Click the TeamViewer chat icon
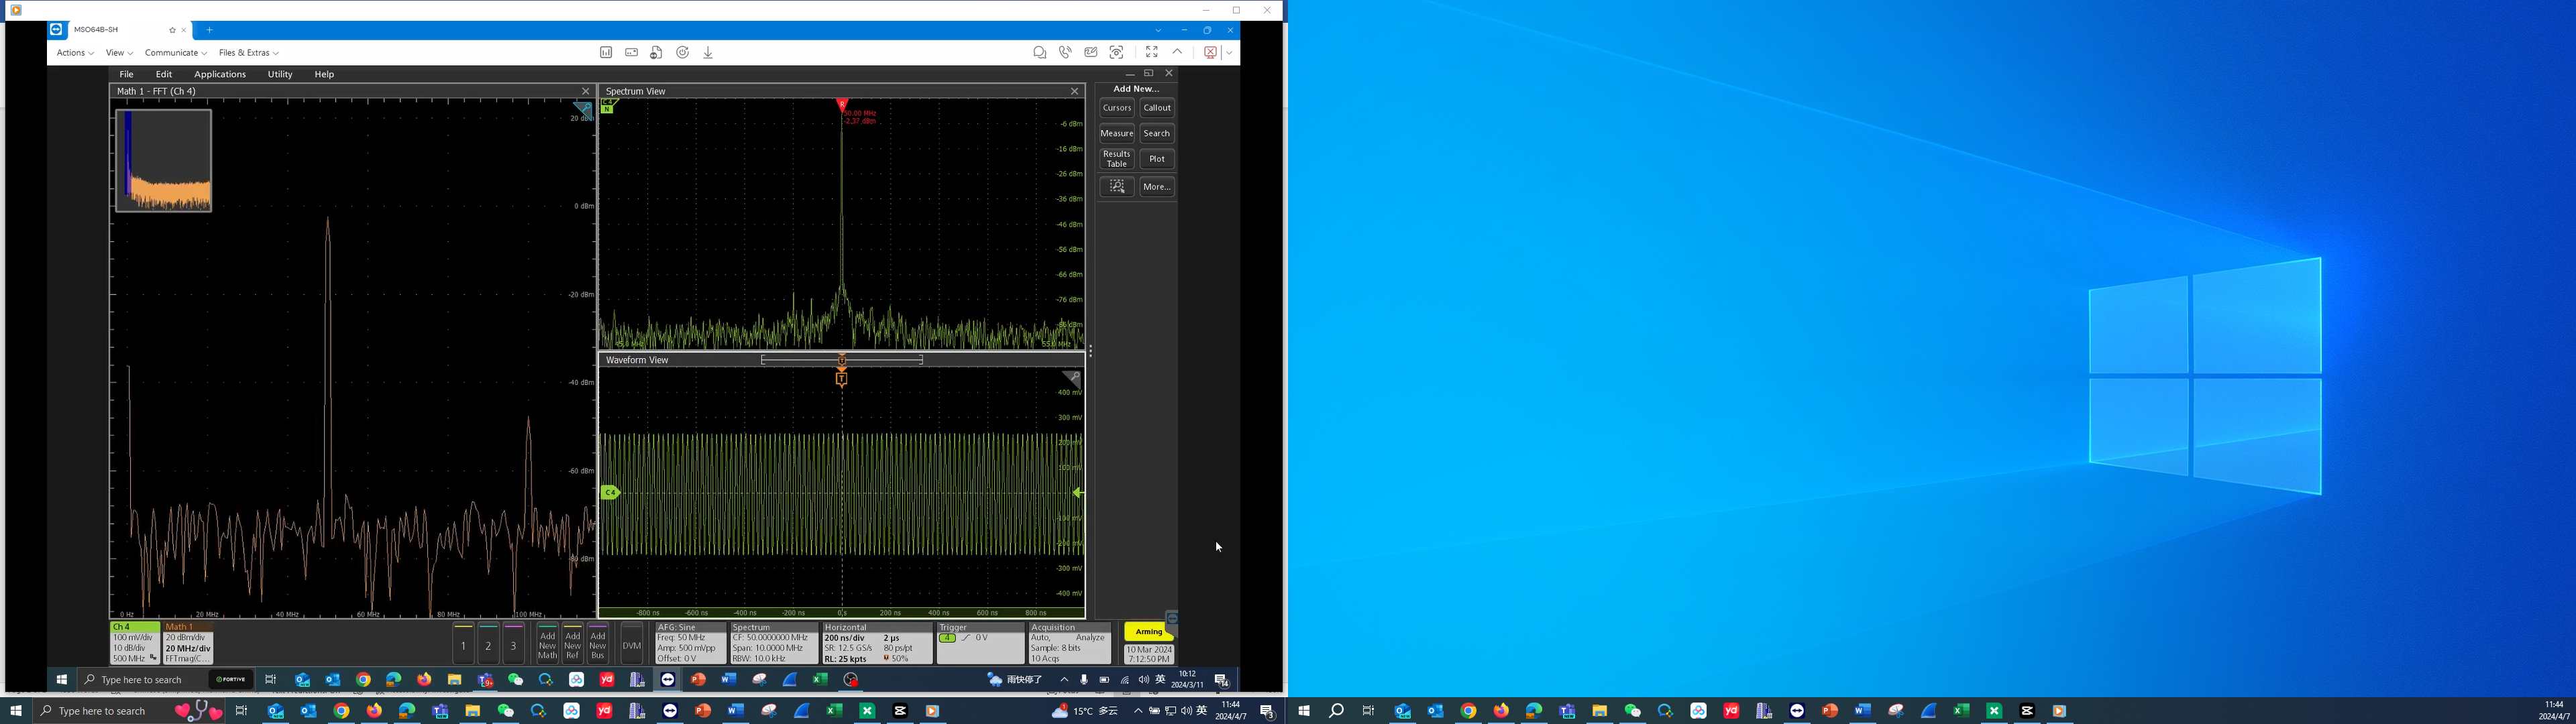 pyautogui.click(x=1039, y=53)
